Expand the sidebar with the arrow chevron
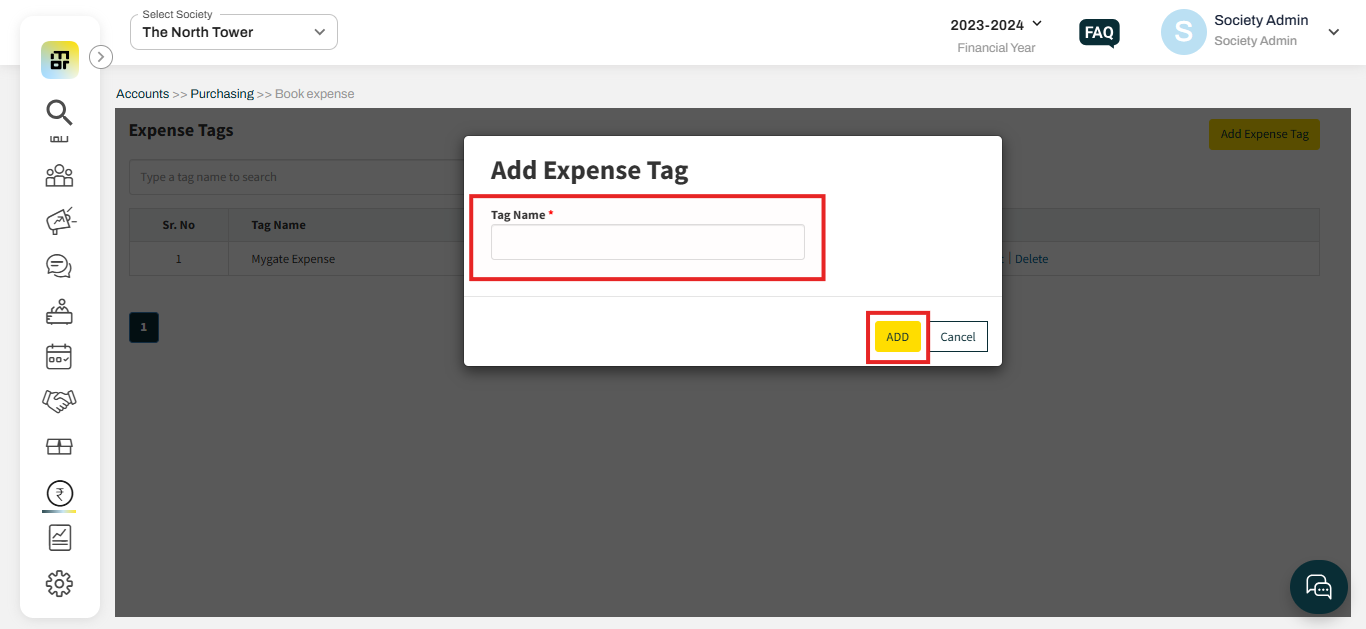The width and height of the screenshot is (1366, 629). [x=100, y=57]
